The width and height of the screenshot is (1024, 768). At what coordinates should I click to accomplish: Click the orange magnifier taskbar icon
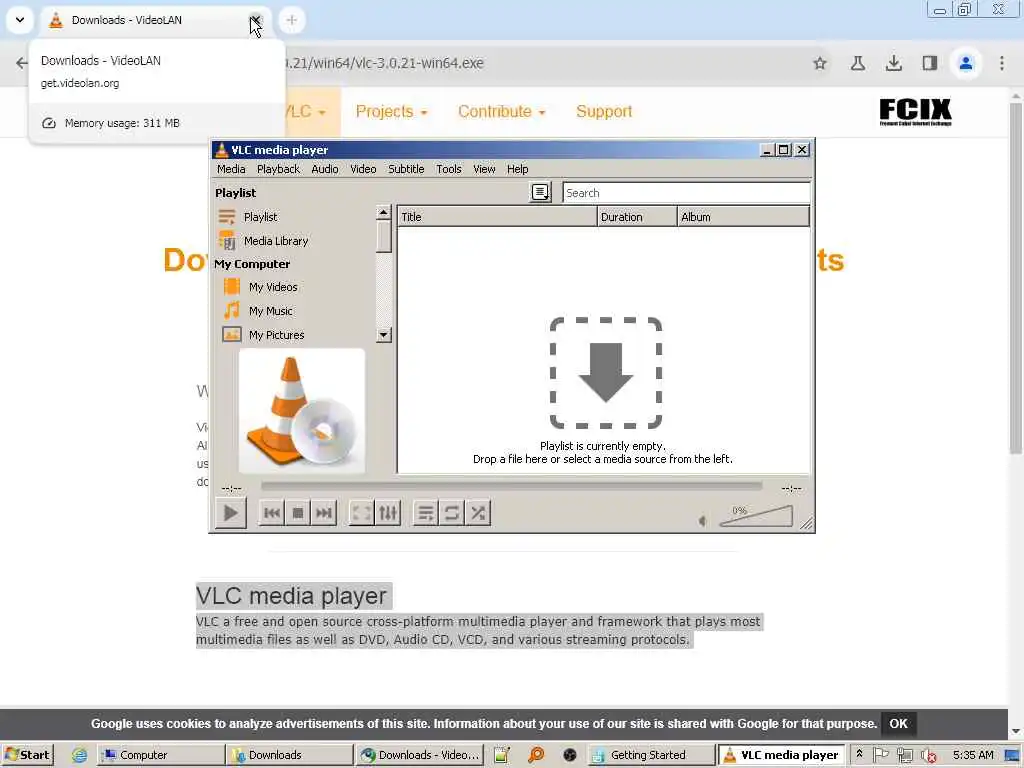536,756
